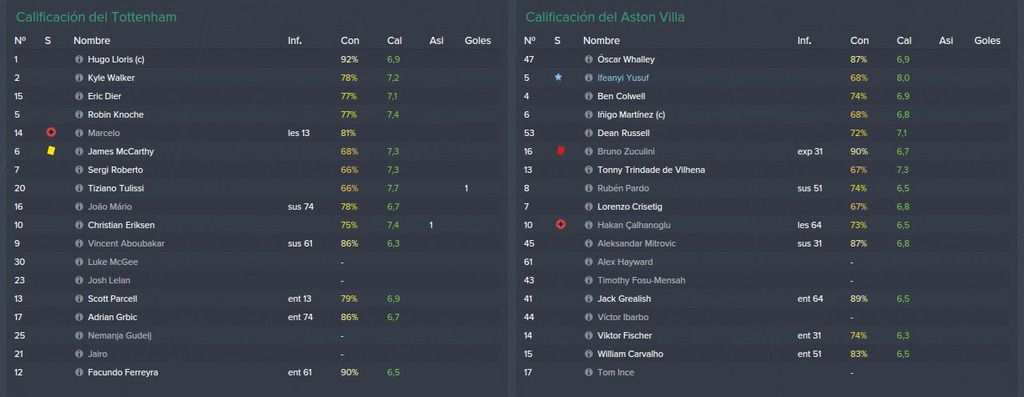
Task: Sort Tottenham table by Cal column
Action: [x=394, y=40]
